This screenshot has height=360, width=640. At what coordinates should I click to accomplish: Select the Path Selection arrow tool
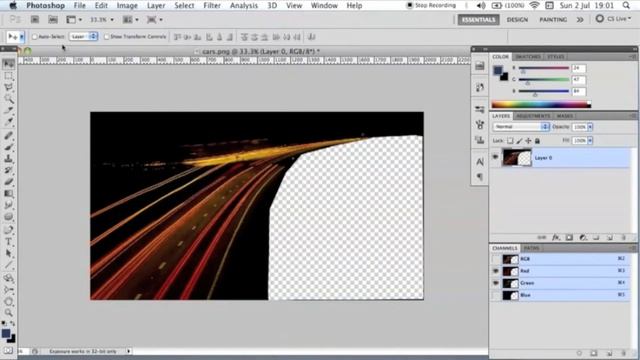(9, 253)
